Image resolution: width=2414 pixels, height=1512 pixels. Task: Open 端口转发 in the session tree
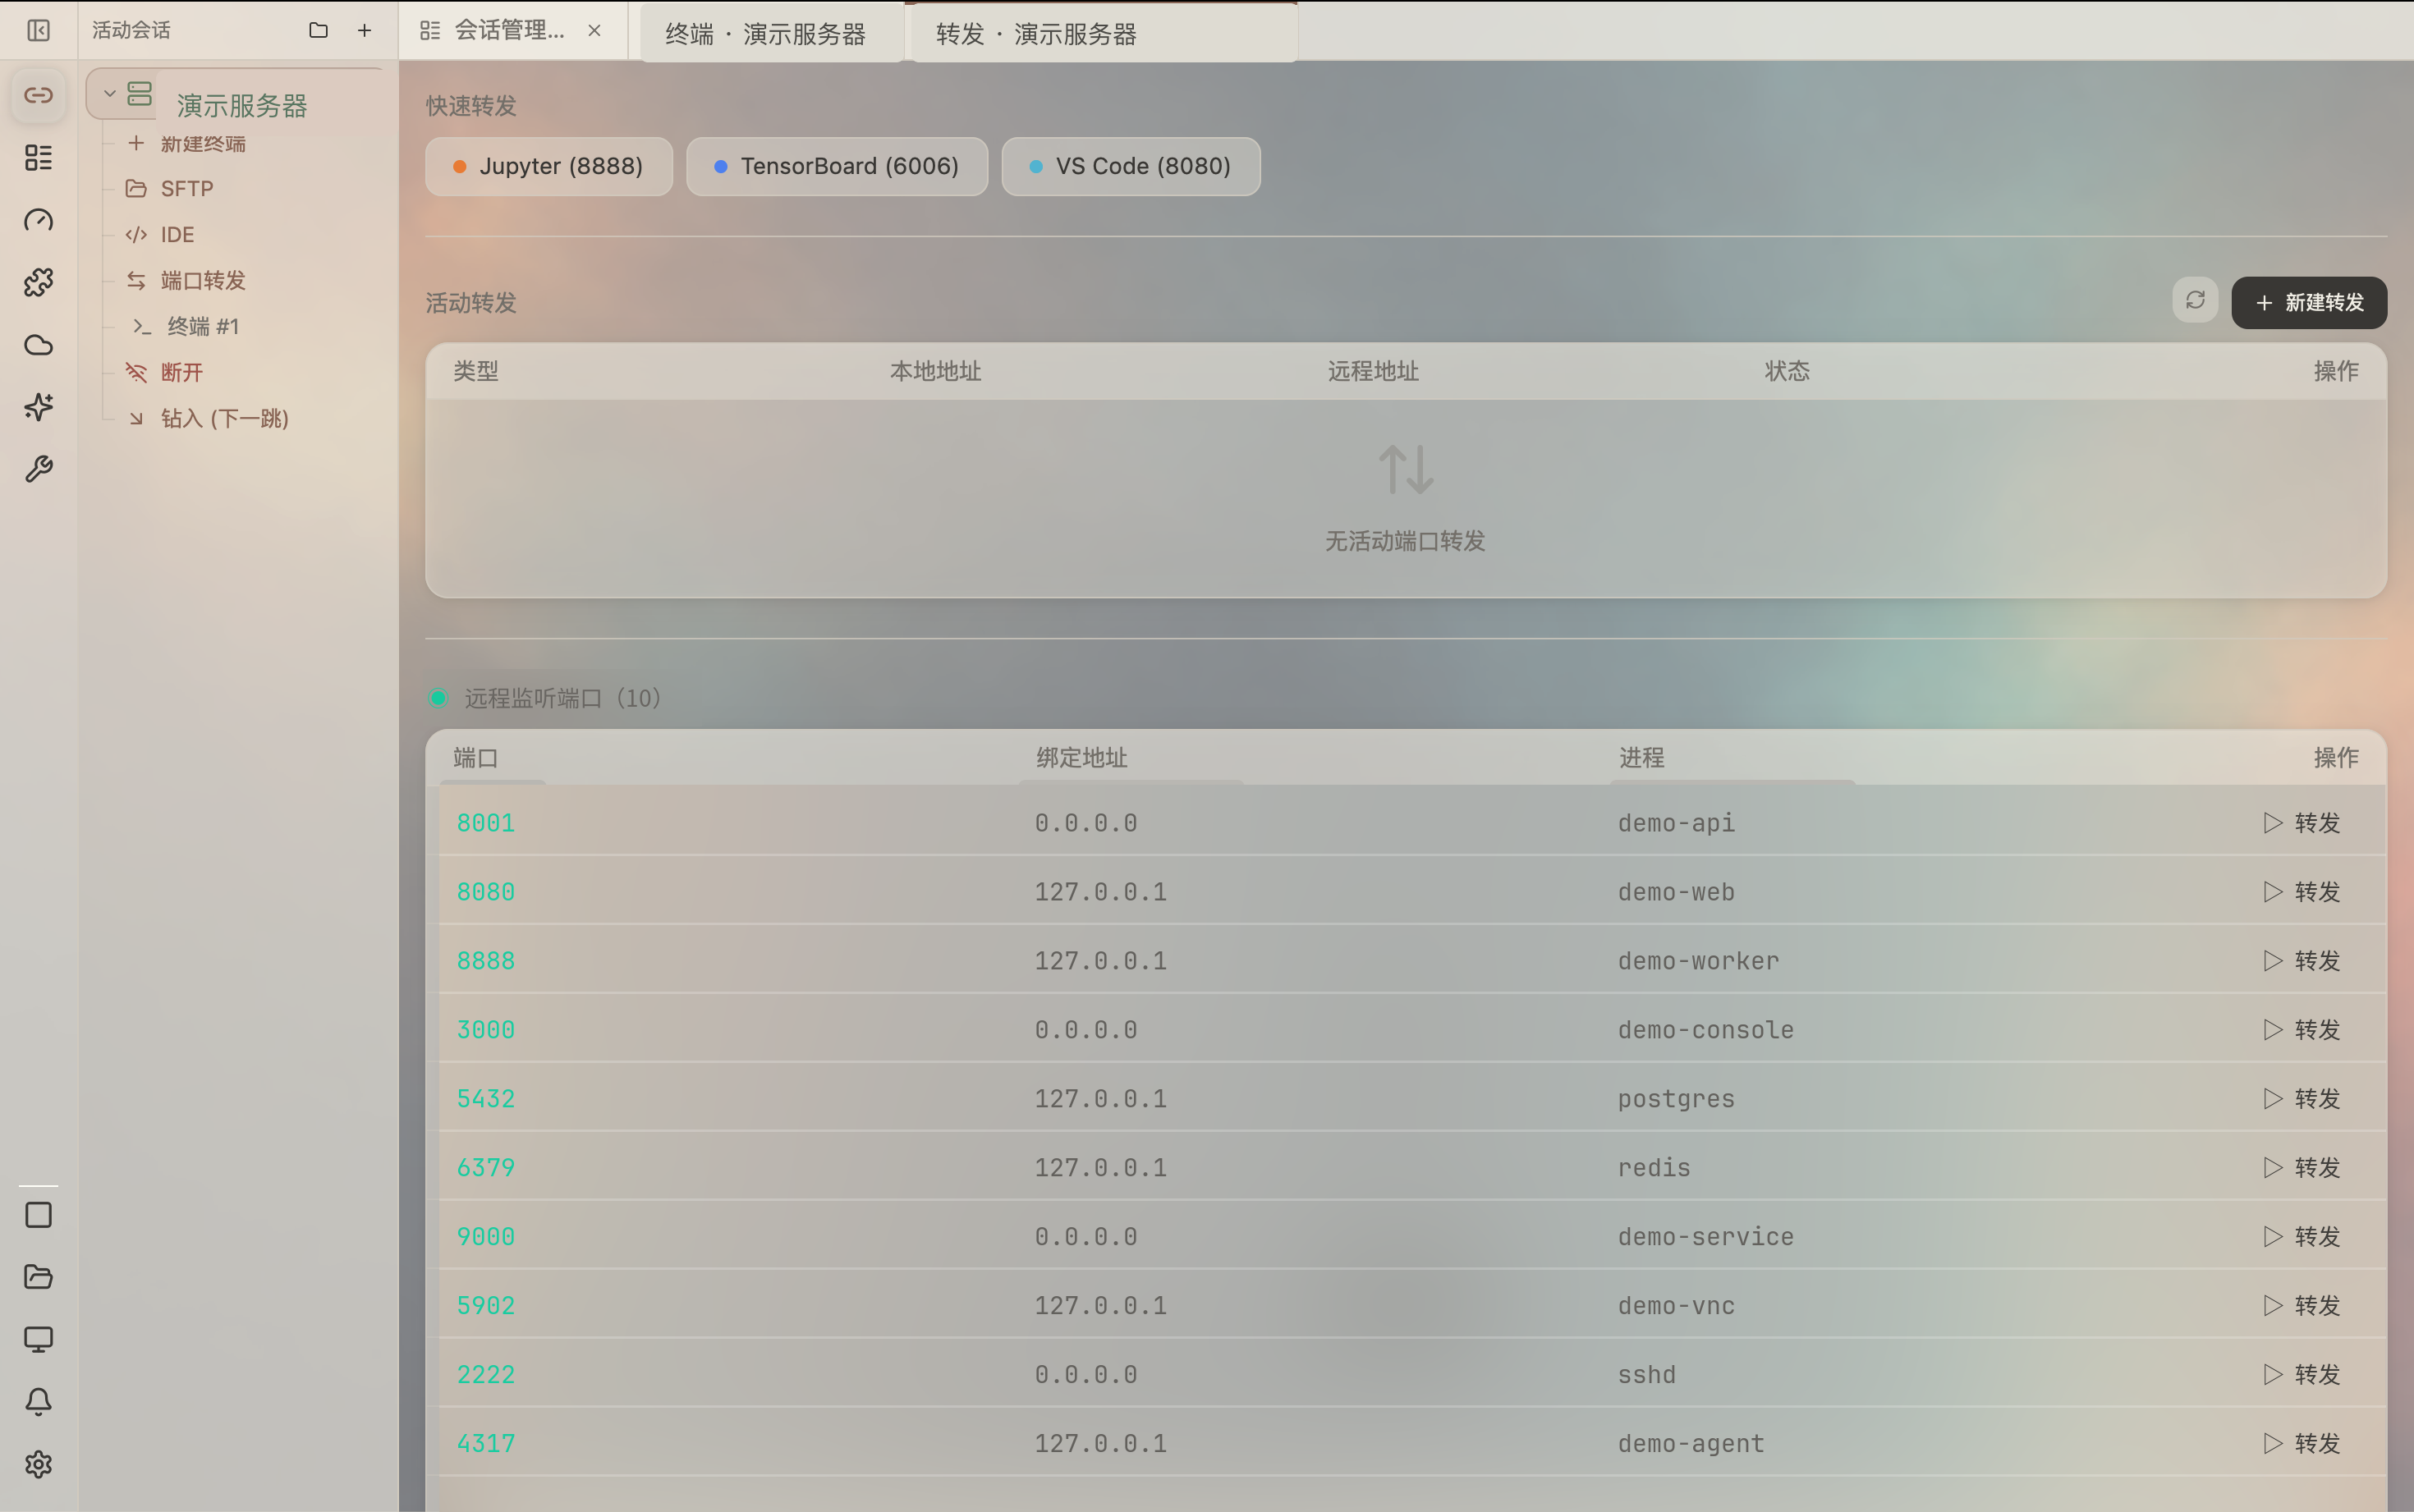click(x=203, y=281)
